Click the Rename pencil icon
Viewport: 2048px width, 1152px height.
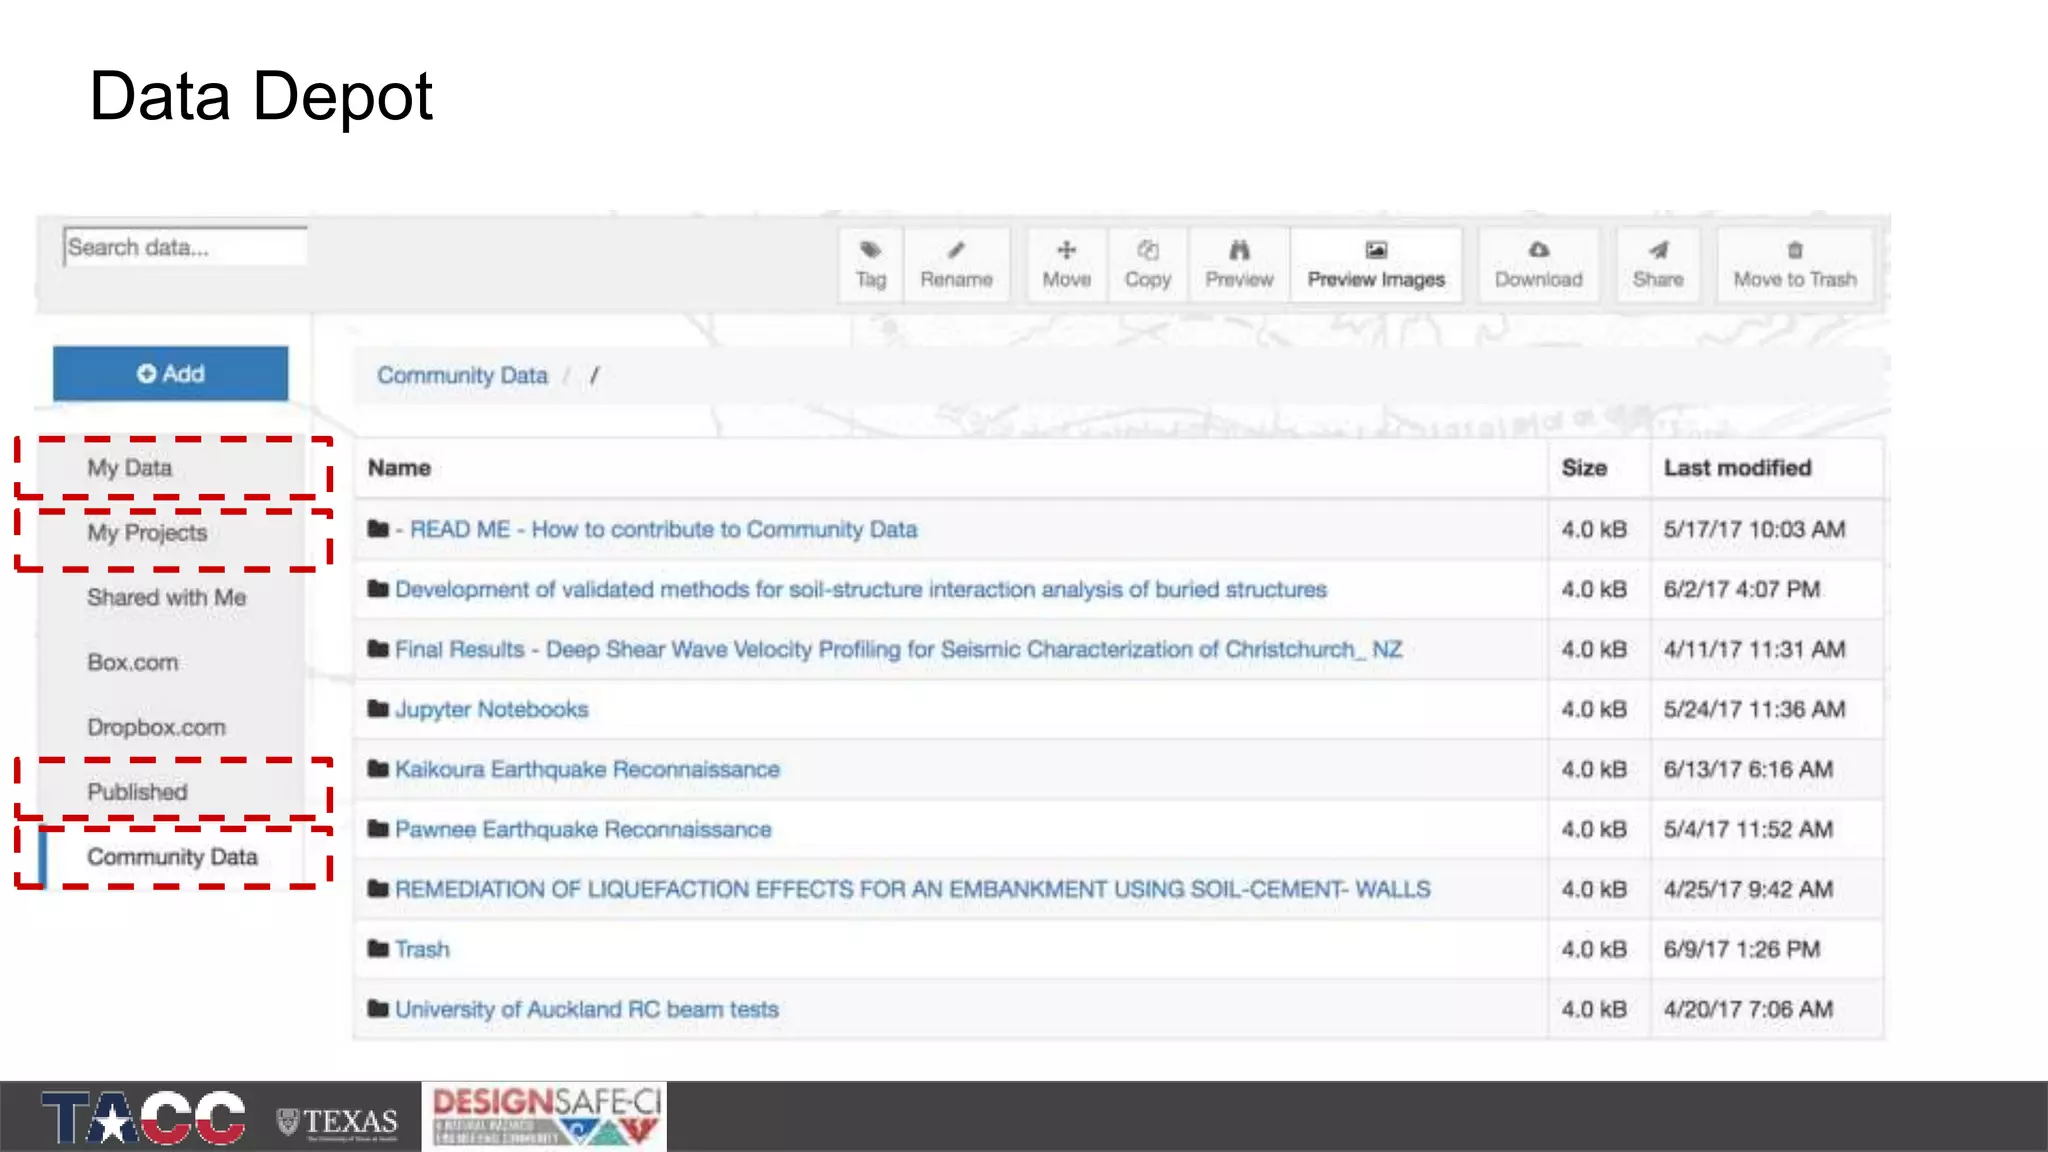956,251
